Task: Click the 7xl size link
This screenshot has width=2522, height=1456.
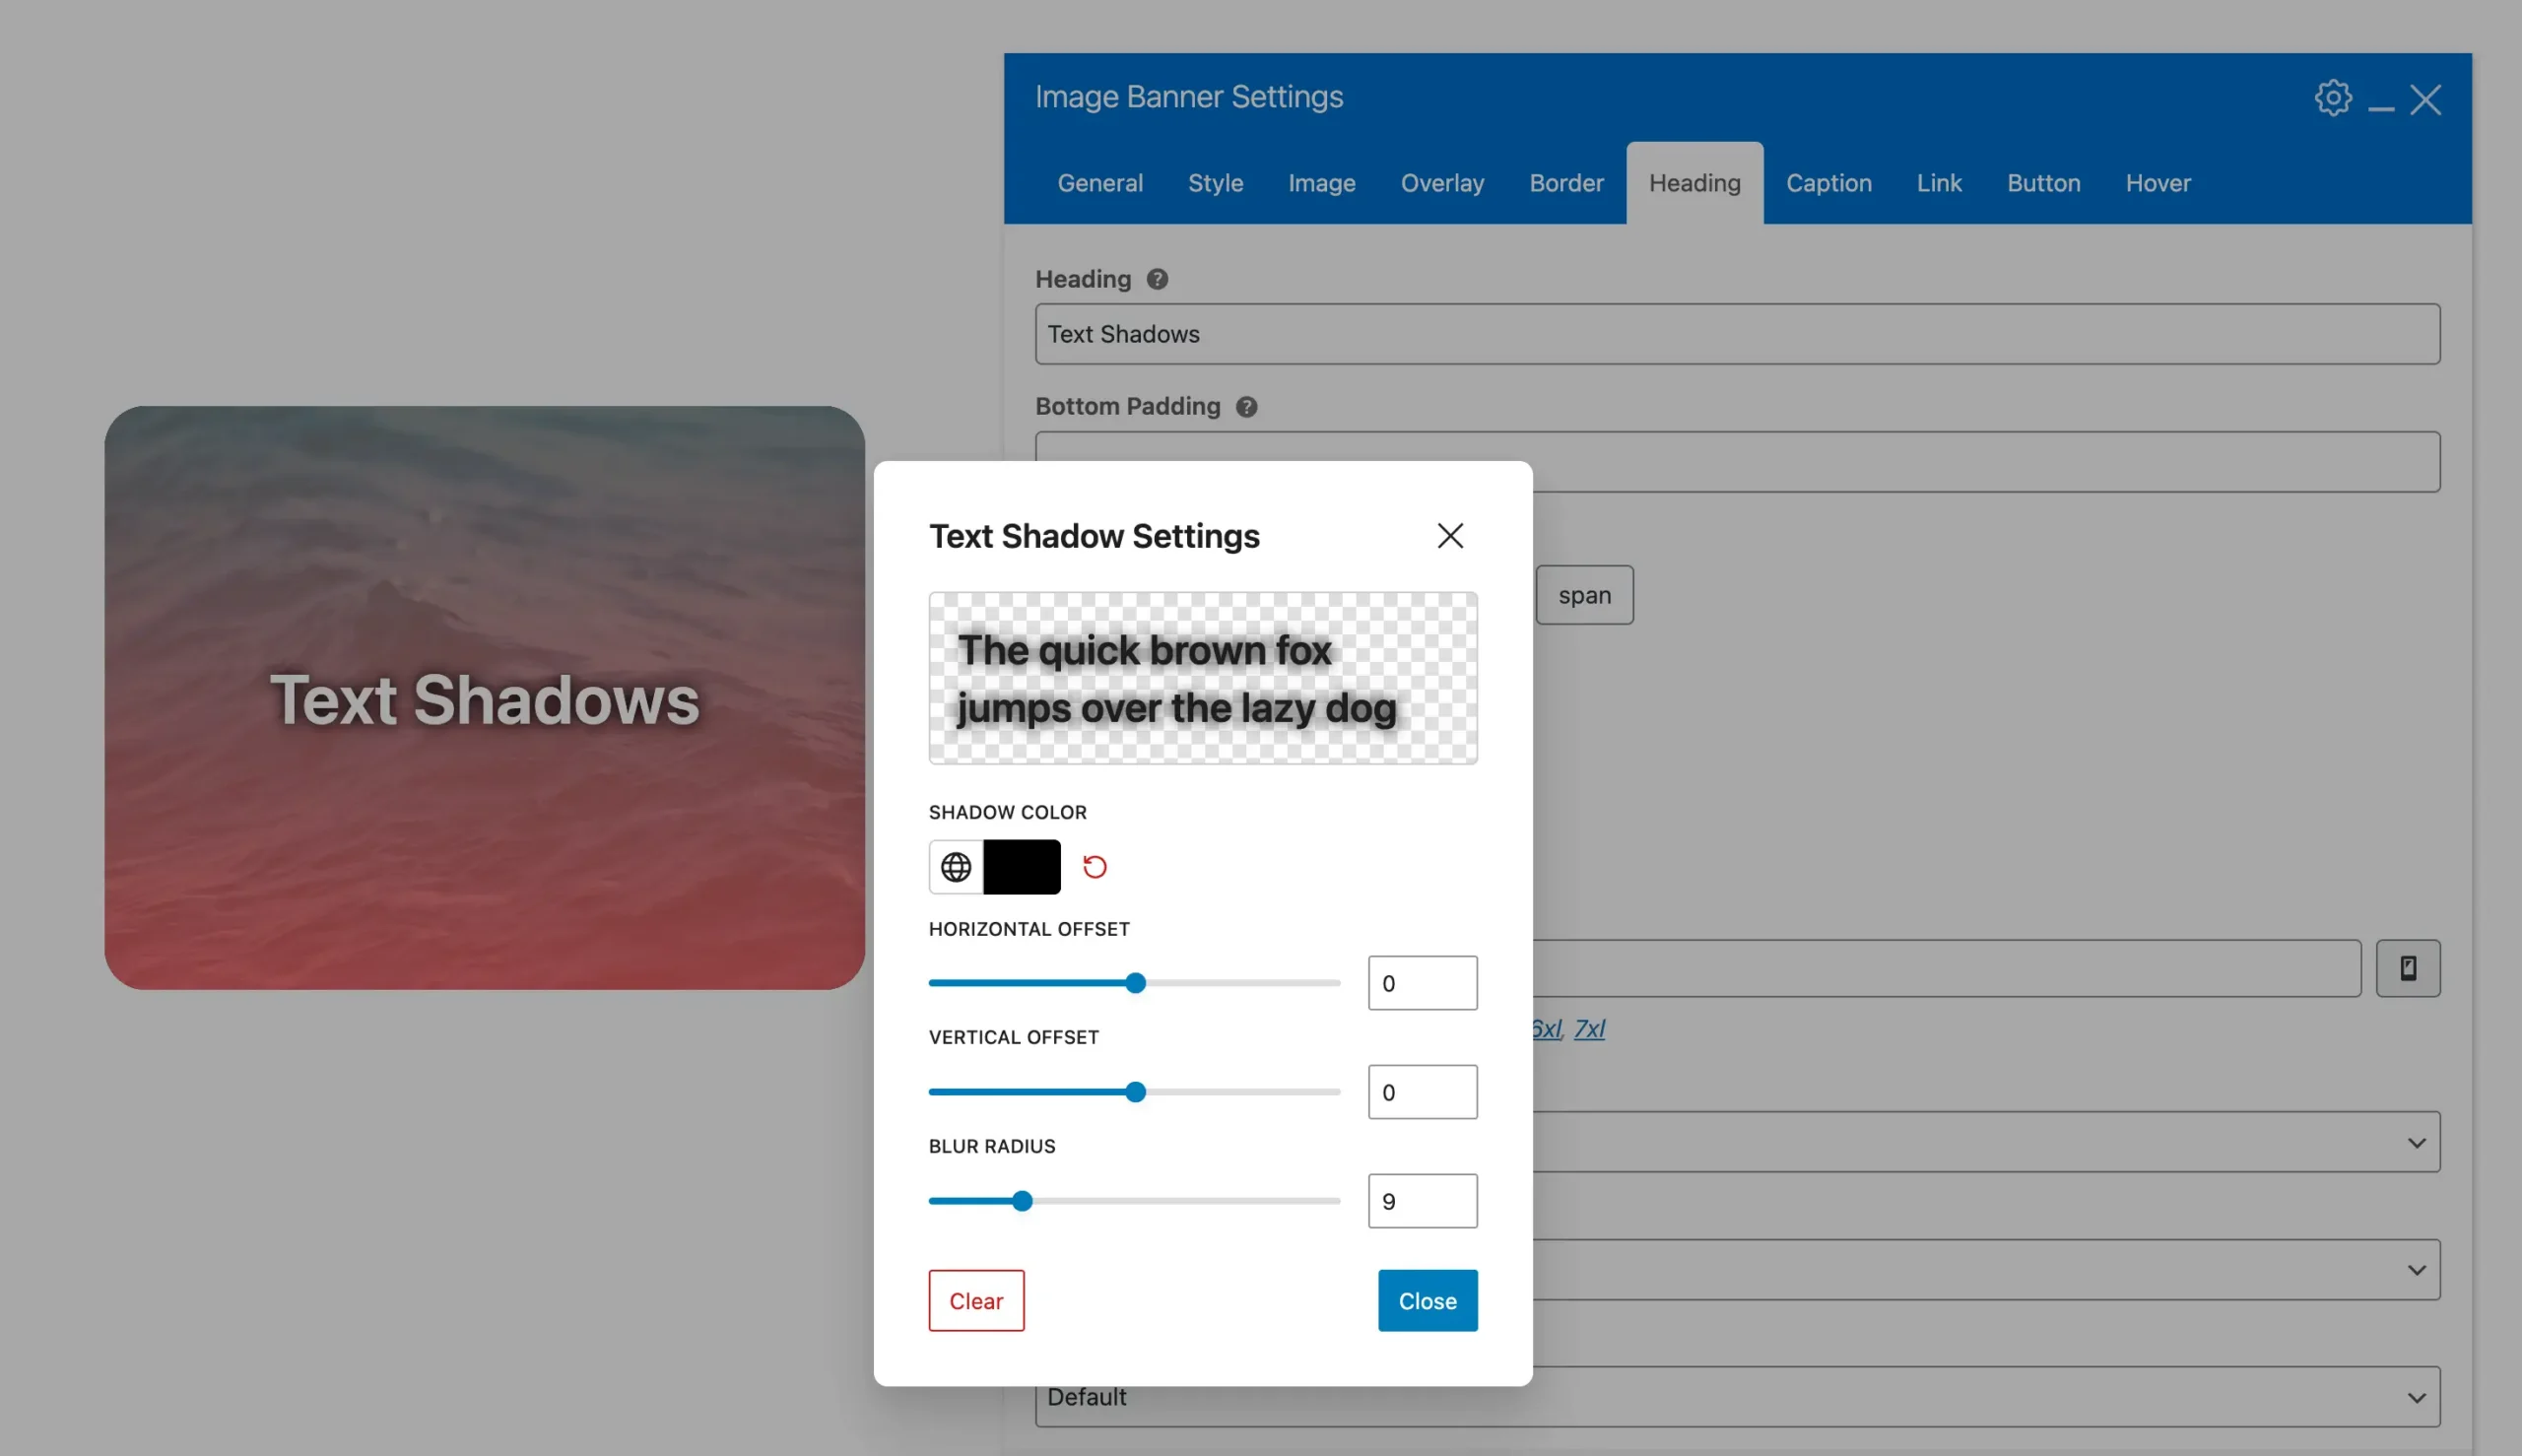Action: coord(1588,1028)
